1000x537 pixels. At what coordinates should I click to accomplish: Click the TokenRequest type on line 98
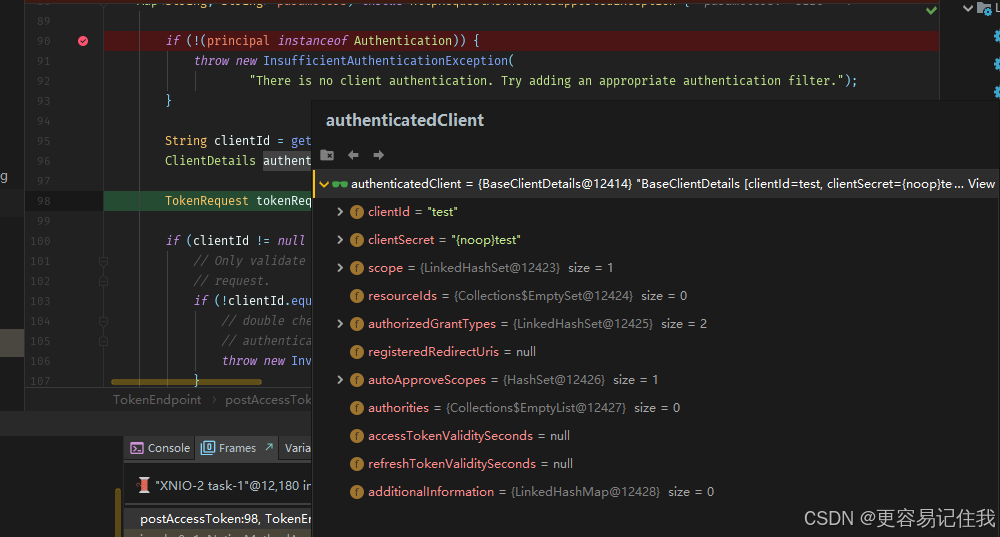pyautogui.click(x=206, y=201)
